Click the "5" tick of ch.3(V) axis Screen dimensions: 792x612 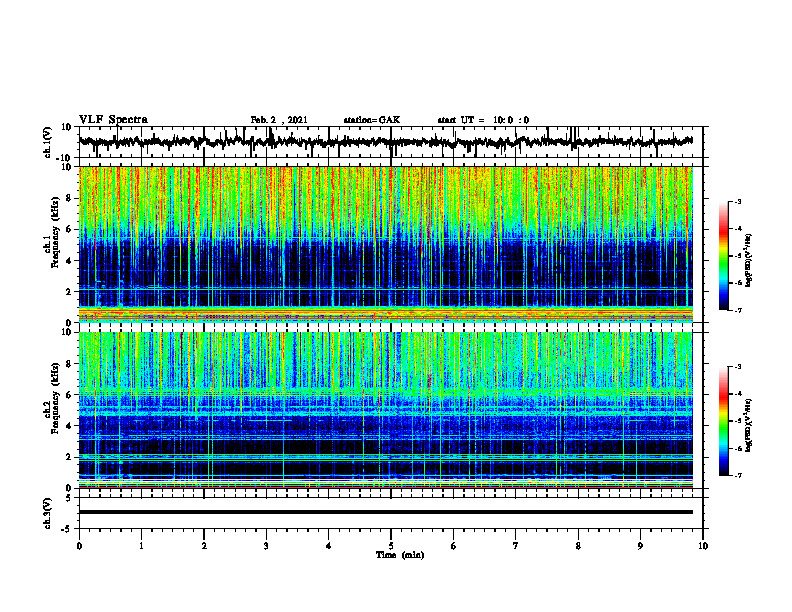(70, 498)
